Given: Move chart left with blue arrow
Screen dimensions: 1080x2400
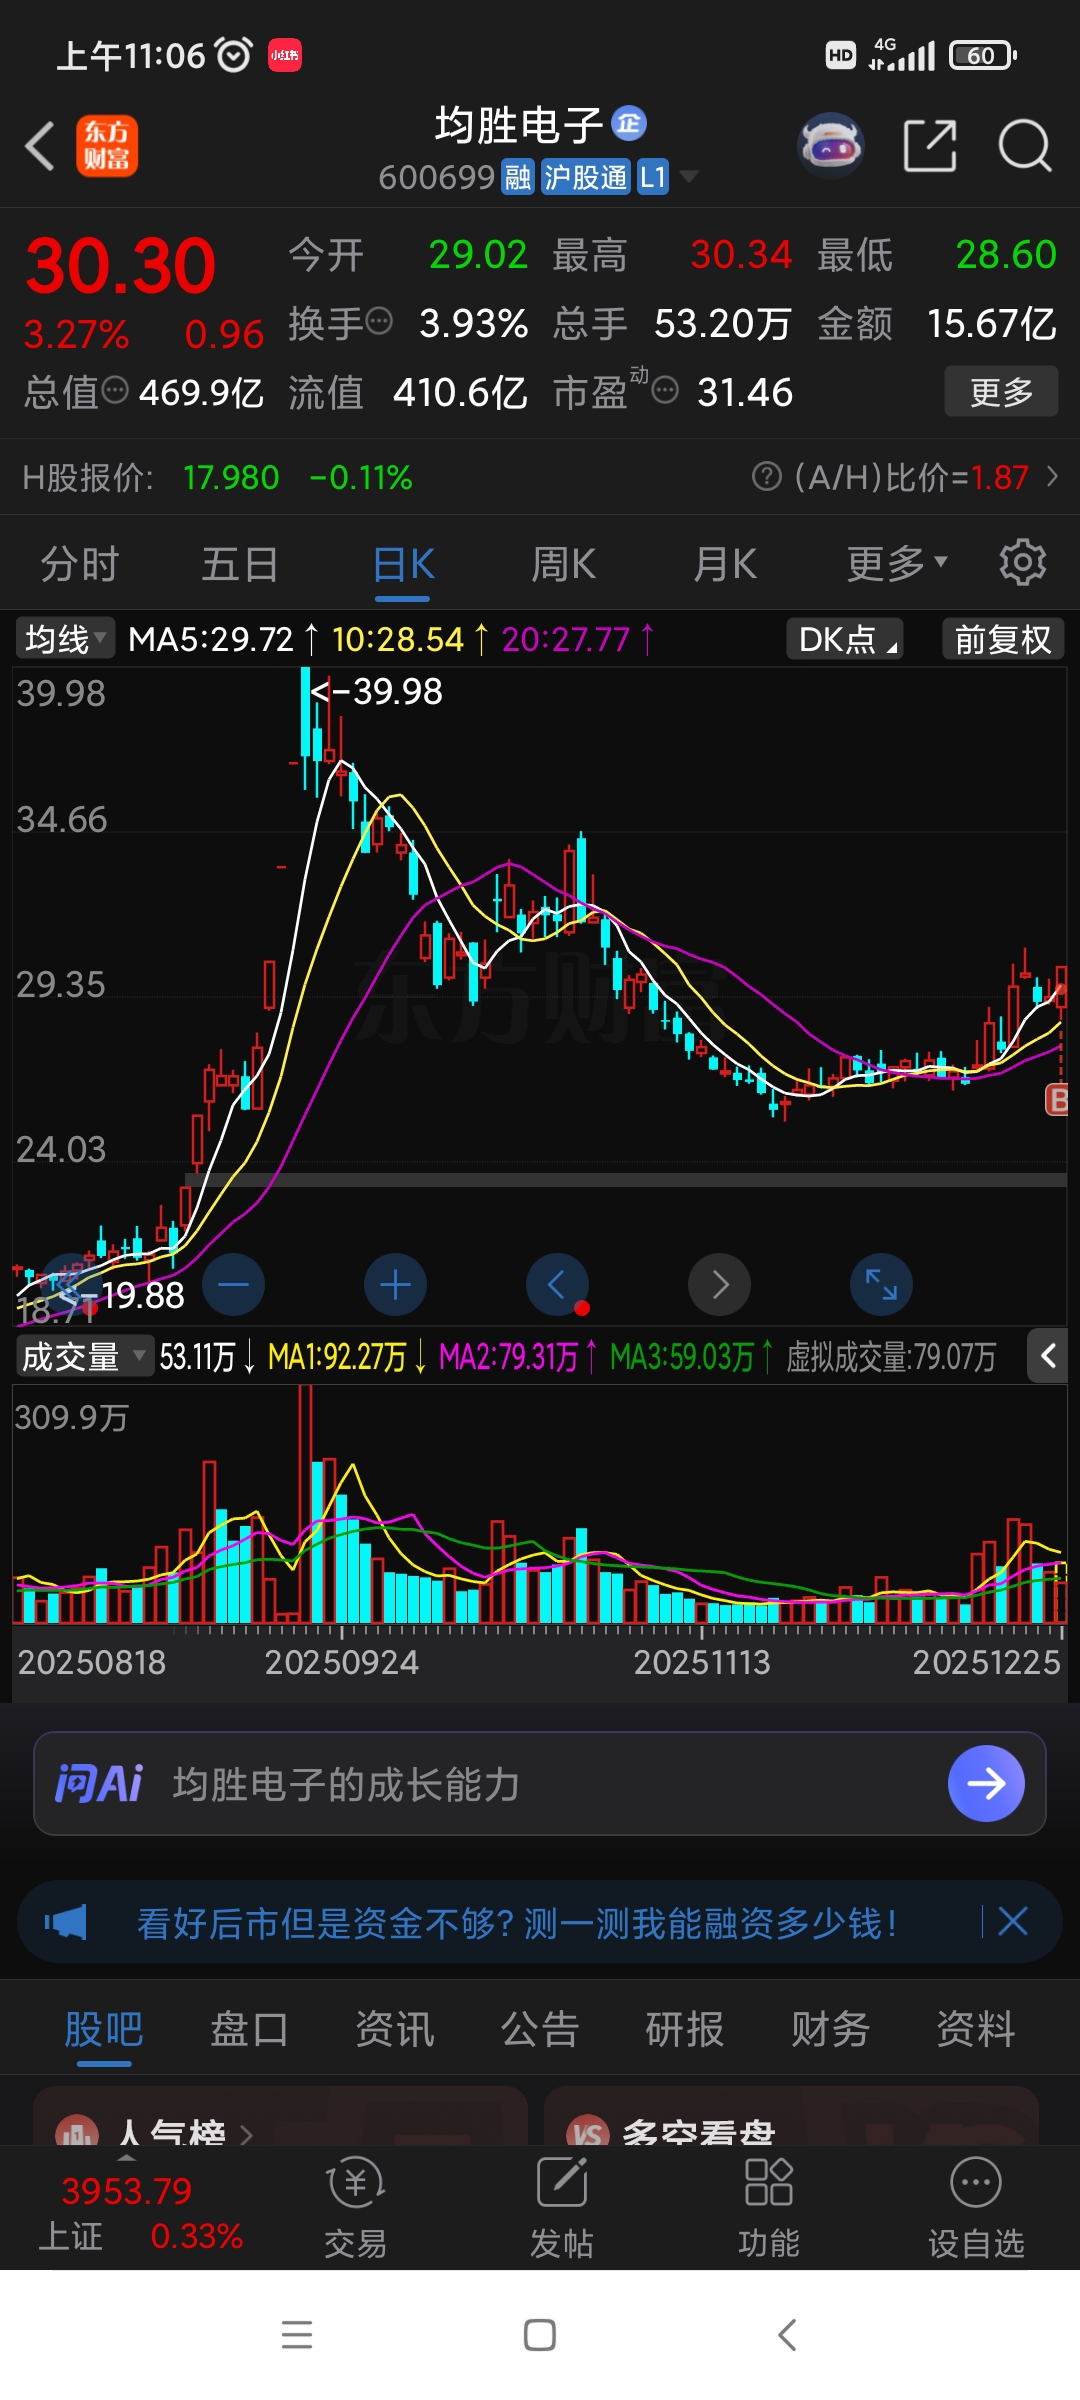Looking at the screenshot, I should click(557, 1285).
